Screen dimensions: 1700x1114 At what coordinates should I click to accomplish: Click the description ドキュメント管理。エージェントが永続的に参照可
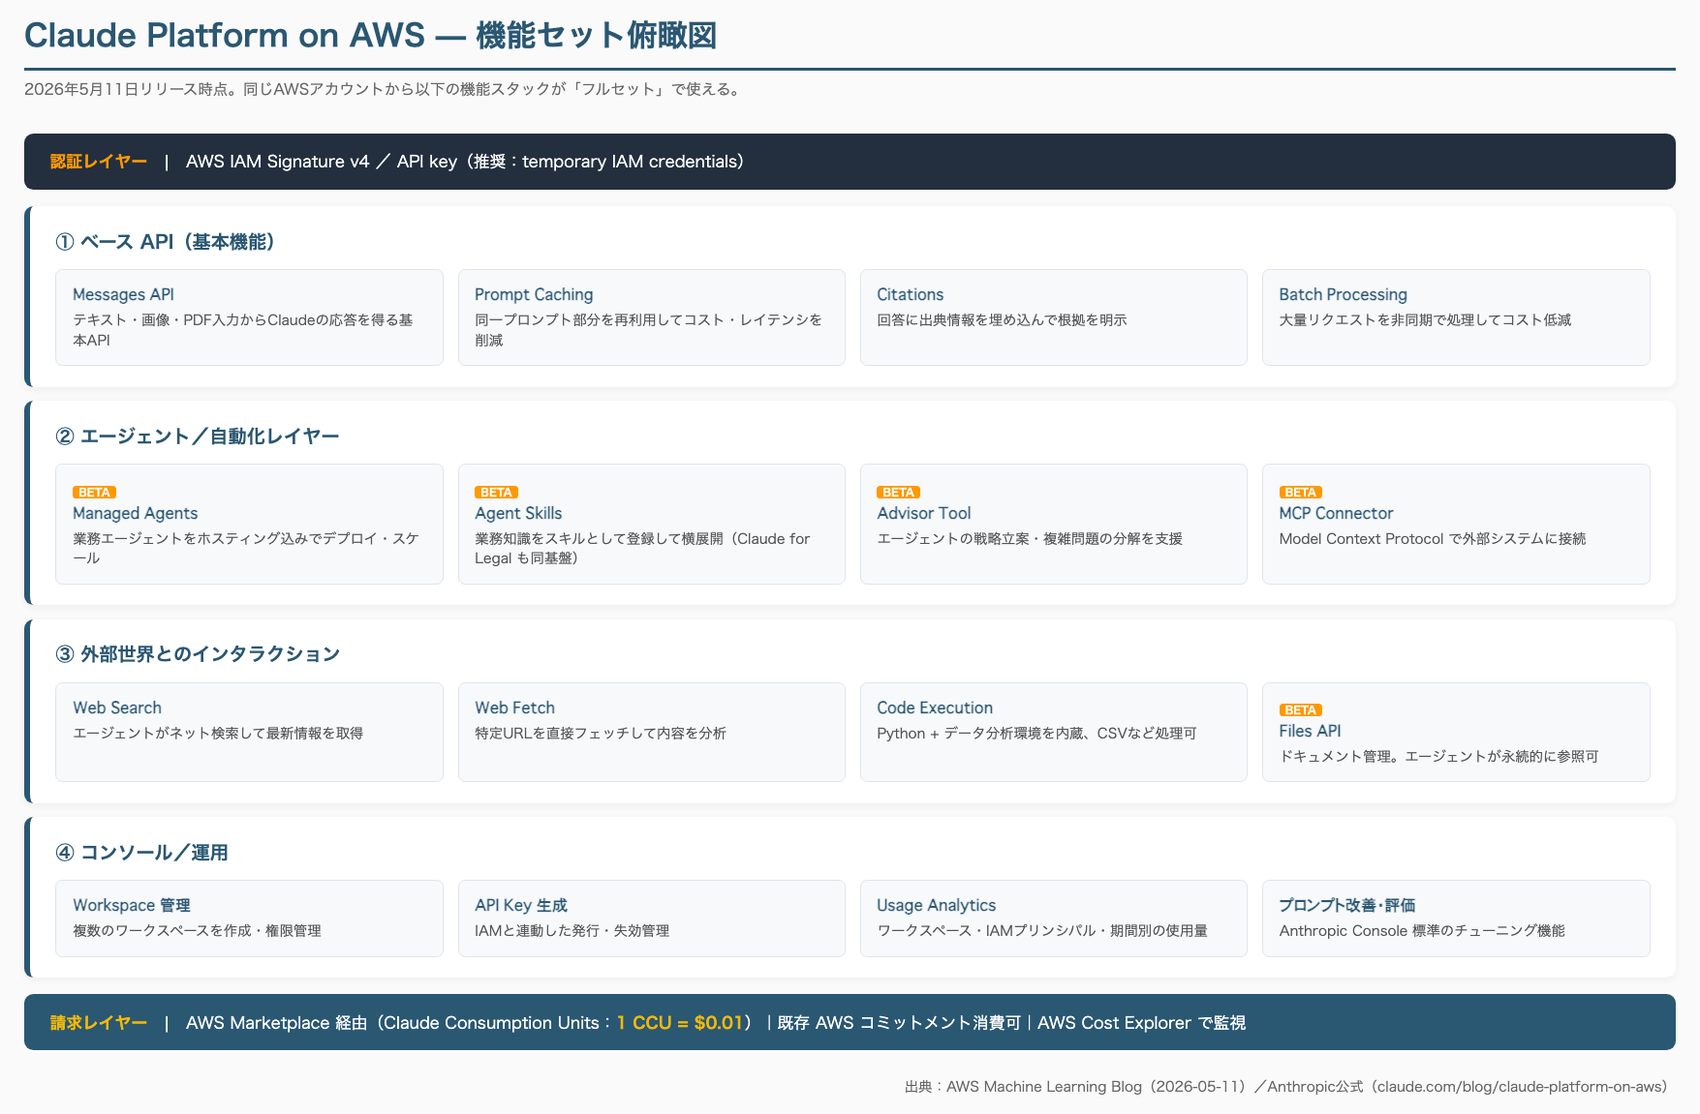[x=1438, y=757]
